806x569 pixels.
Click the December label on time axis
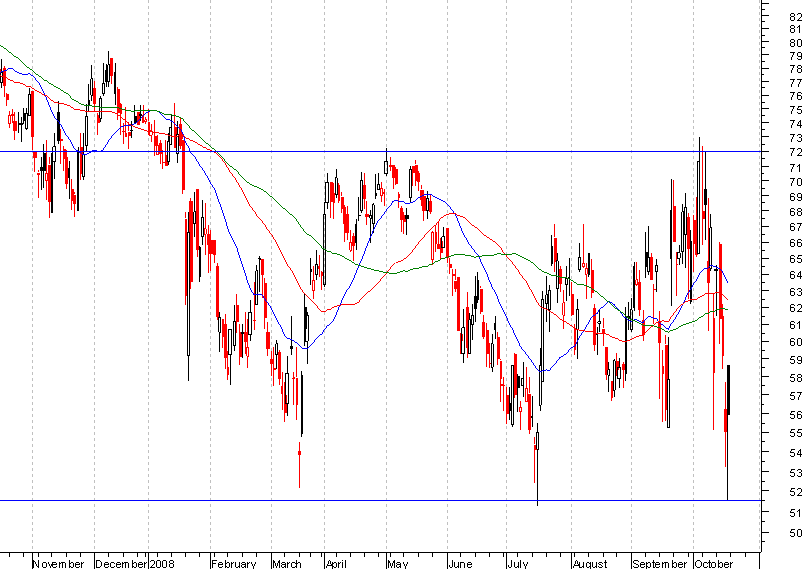[x=121, y=563]
